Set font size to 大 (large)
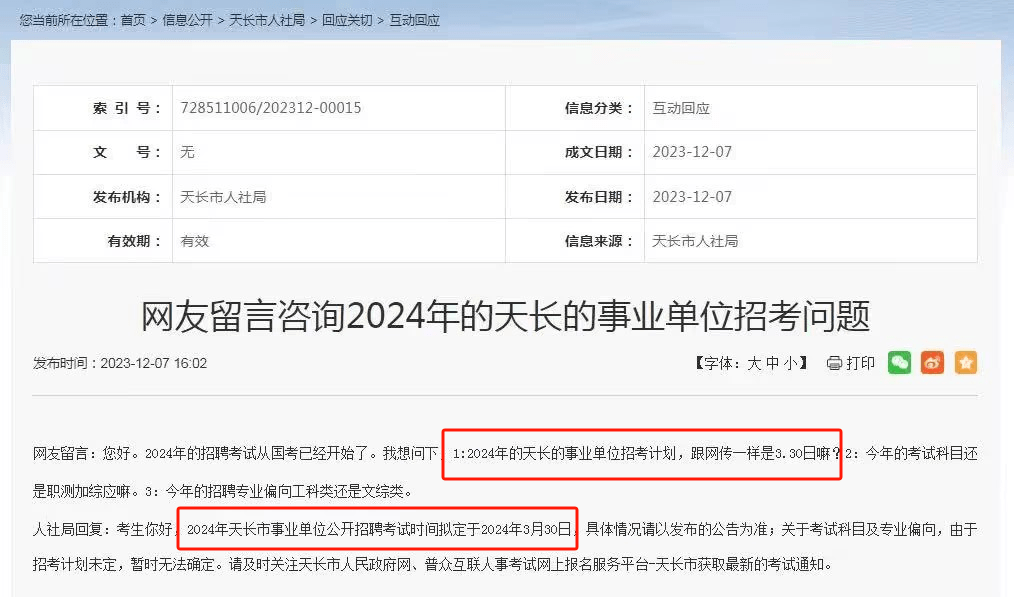 coord(754,363)
